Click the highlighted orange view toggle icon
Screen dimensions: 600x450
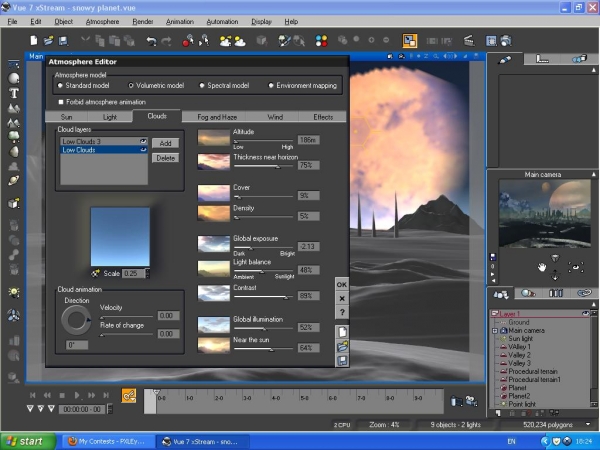pyautogui.click(x=409, y=41)
